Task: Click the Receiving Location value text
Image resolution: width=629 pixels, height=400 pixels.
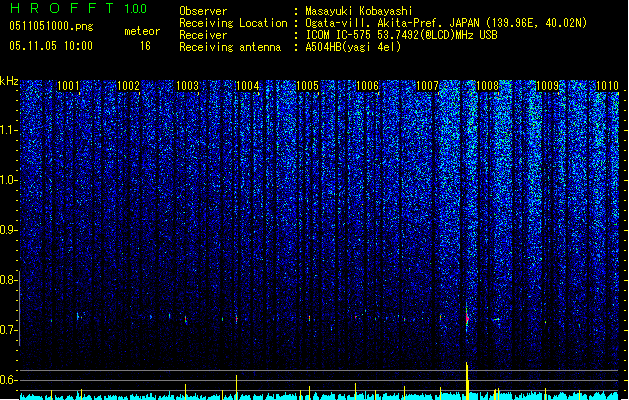Action: [x=446, y=23]
